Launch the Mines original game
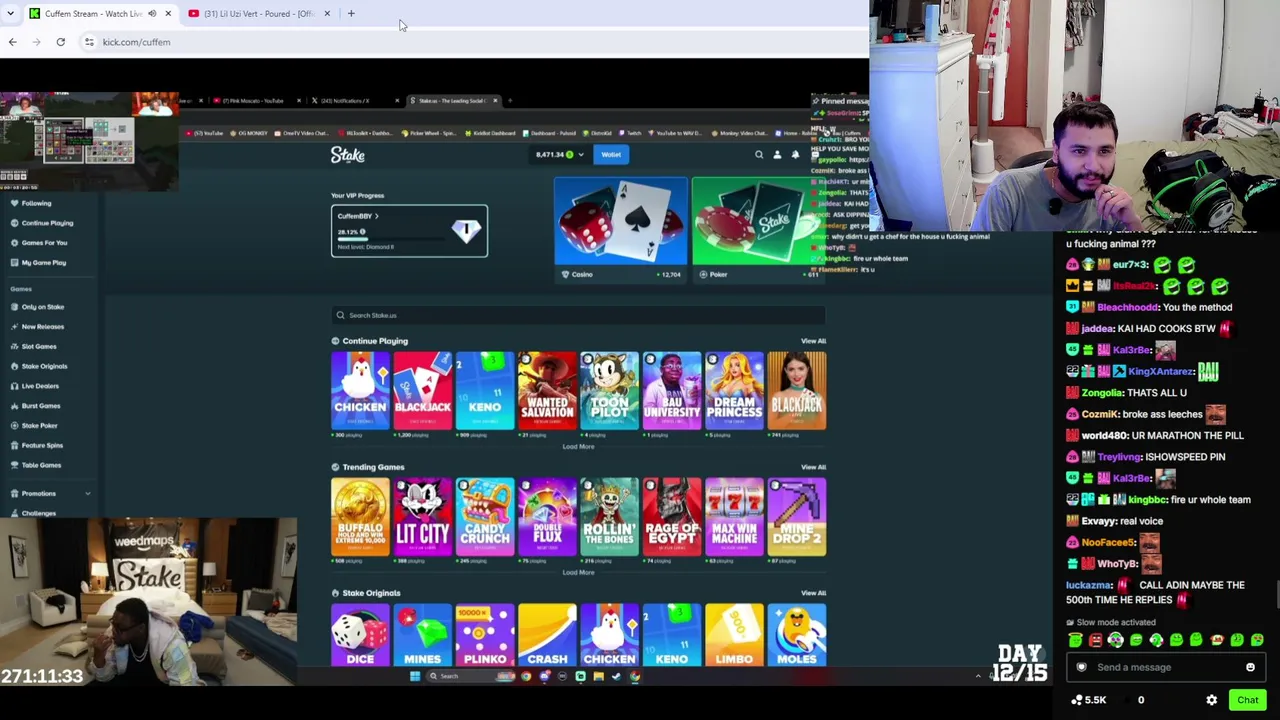This screenshot has height=720, width=1280. (x=422, y=635)
